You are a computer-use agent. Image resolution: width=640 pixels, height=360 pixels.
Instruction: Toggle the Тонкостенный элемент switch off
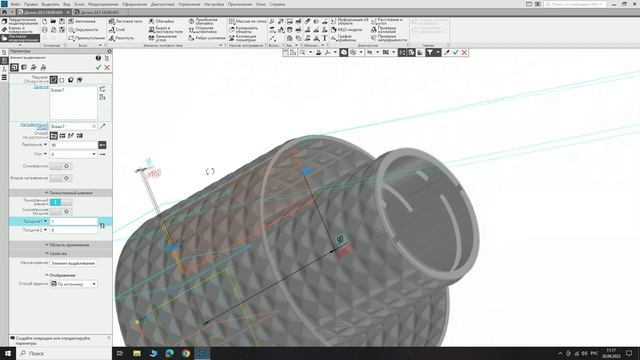coord(61,202)
